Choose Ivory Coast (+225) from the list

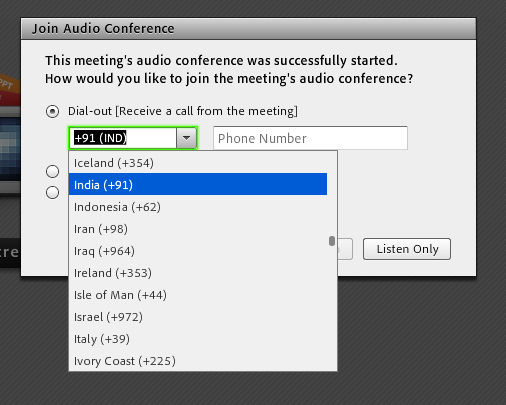[198, 361]
